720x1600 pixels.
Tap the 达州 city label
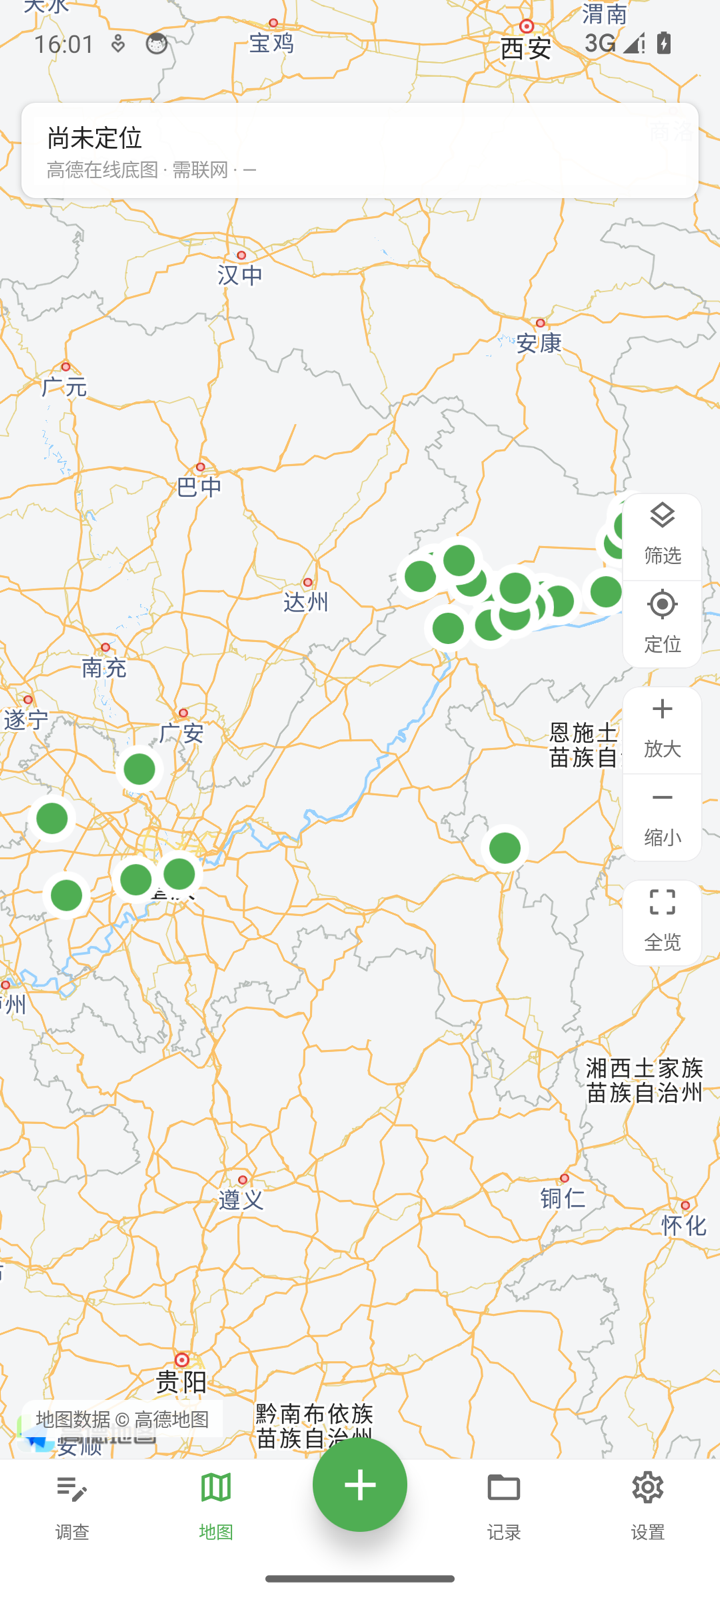click(x=306, y=602)
